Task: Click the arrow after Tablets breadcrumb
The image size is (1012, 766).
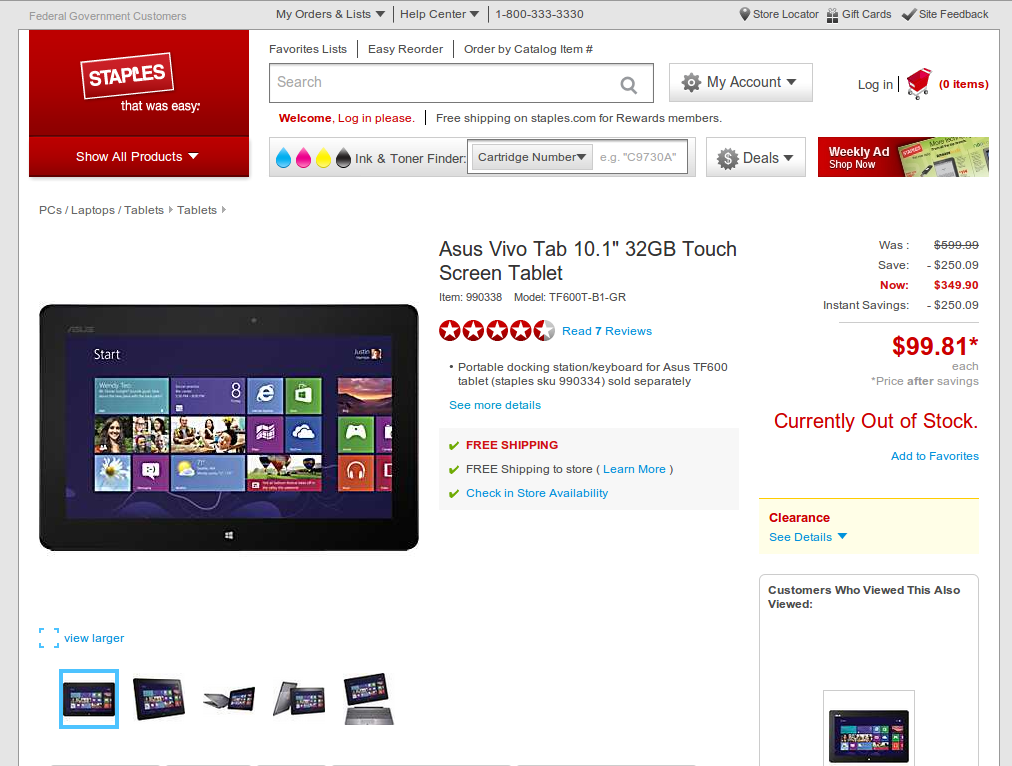Action: (x=223, y=210)
